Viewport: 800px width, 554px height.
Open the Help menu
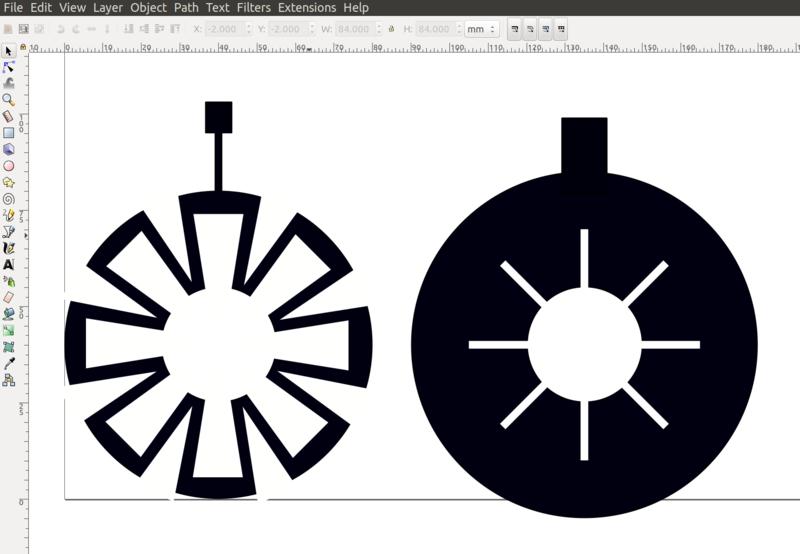click(356, 8)
